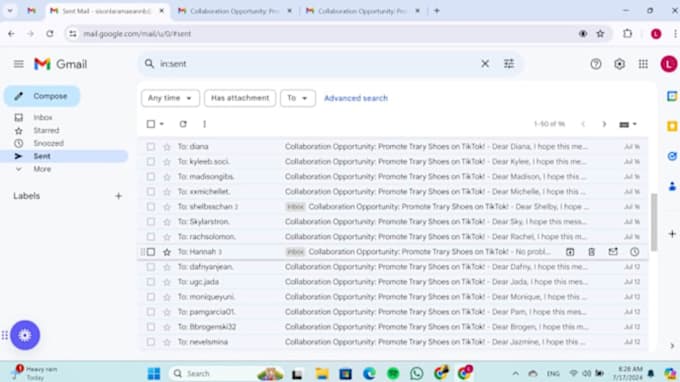
Task: Open Contacts side panel icon
Action: (x=672, y=186)
